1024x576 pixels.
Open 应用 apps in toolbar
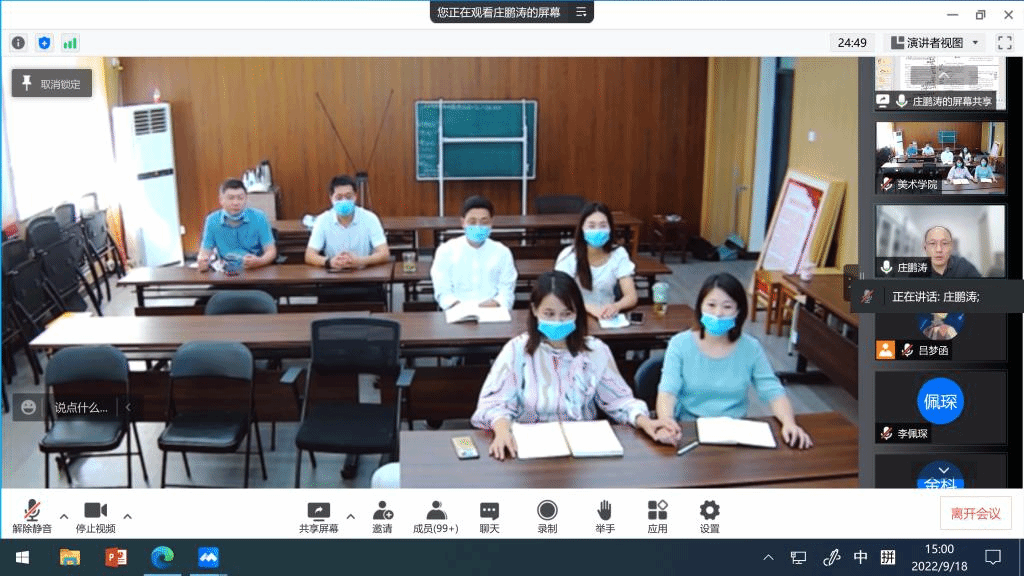[x=657, y=516]
